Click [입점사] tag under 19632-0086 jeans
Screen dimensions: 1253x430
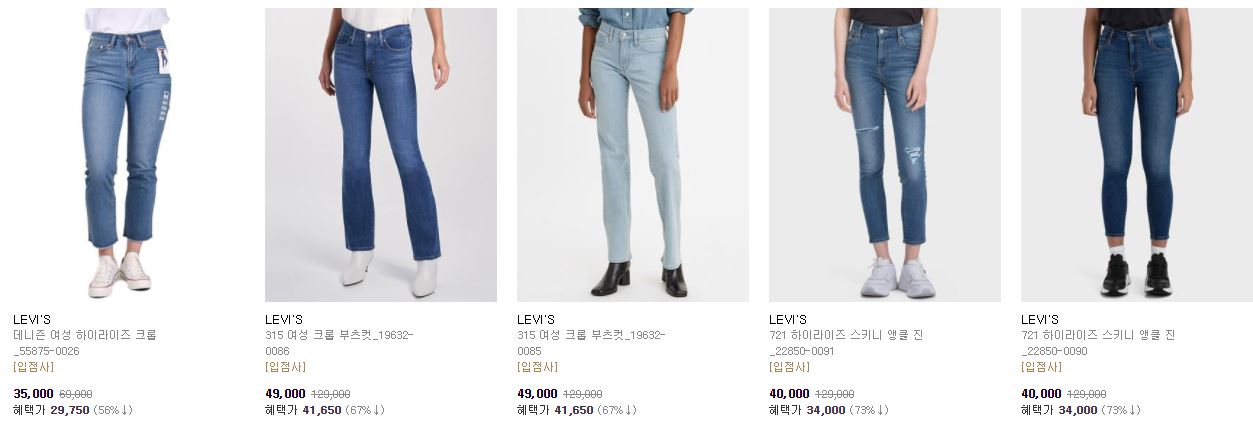click(285, 367)
